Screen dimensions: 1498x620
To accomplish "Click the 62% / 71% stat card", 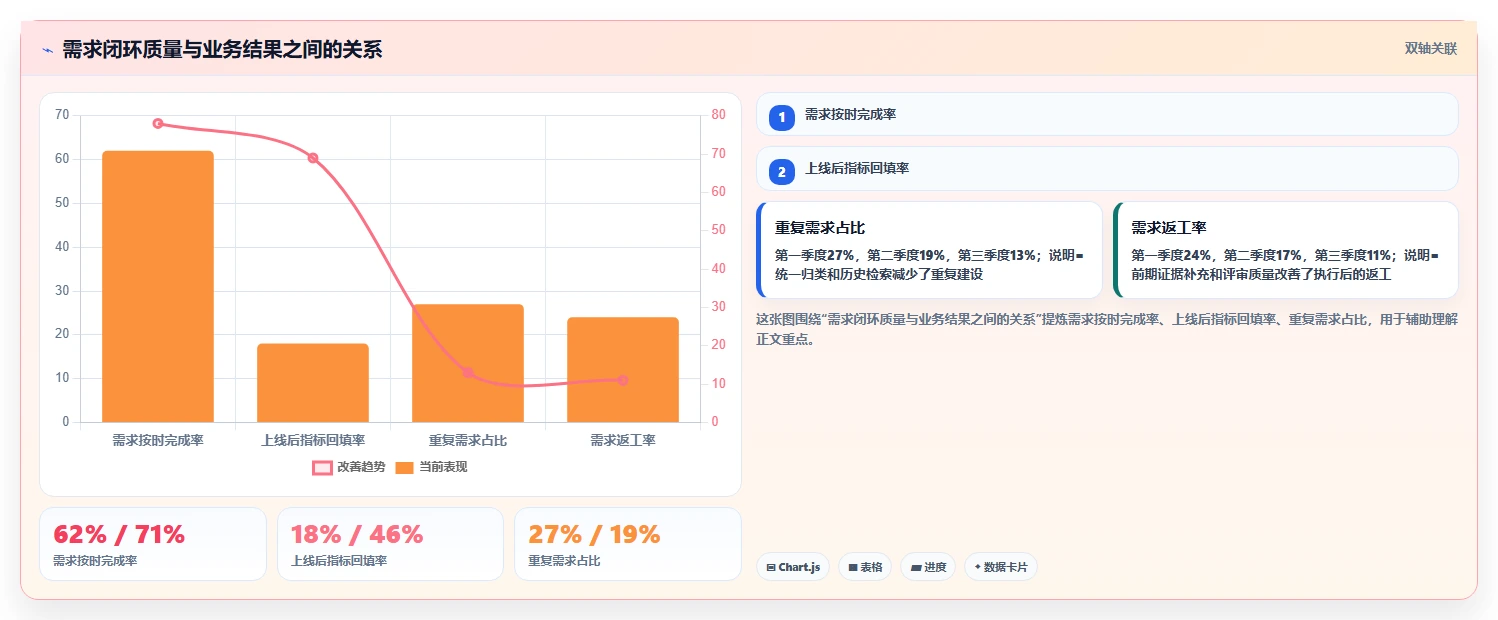I will [153, 544].
